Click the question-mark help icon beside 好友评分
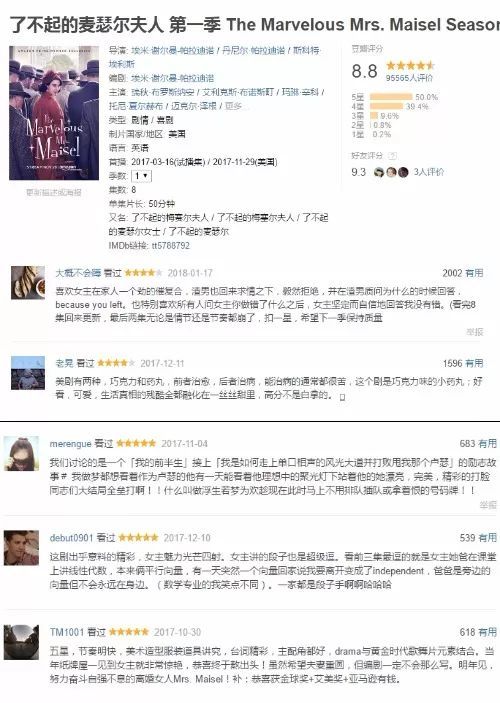 [392, 156]
